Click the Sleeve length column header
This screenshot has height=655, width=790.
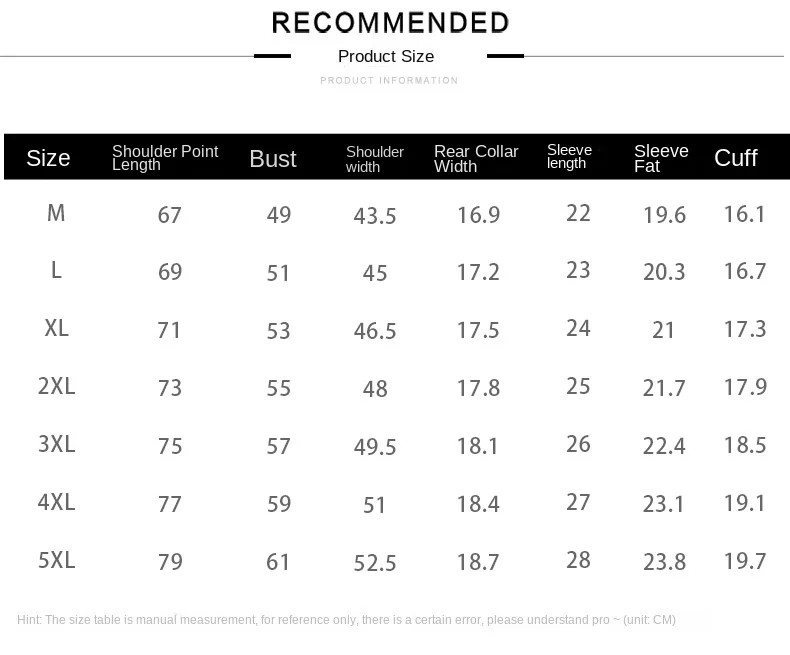point(569,157)
